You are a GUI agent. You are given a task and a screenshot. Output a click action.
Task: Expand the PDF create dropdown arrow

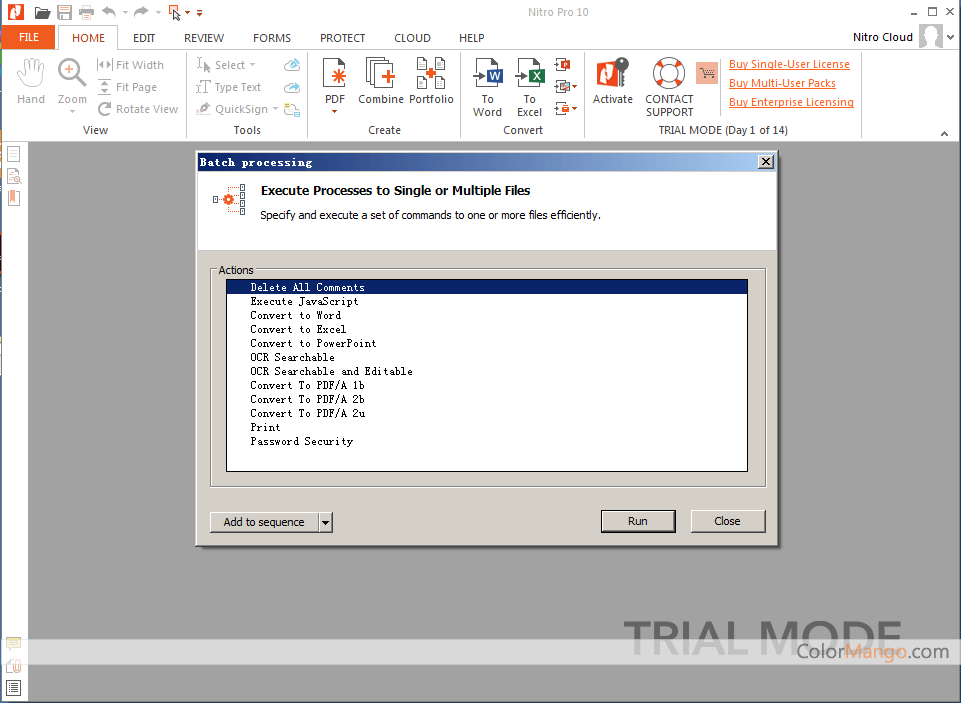coord(335,112)
